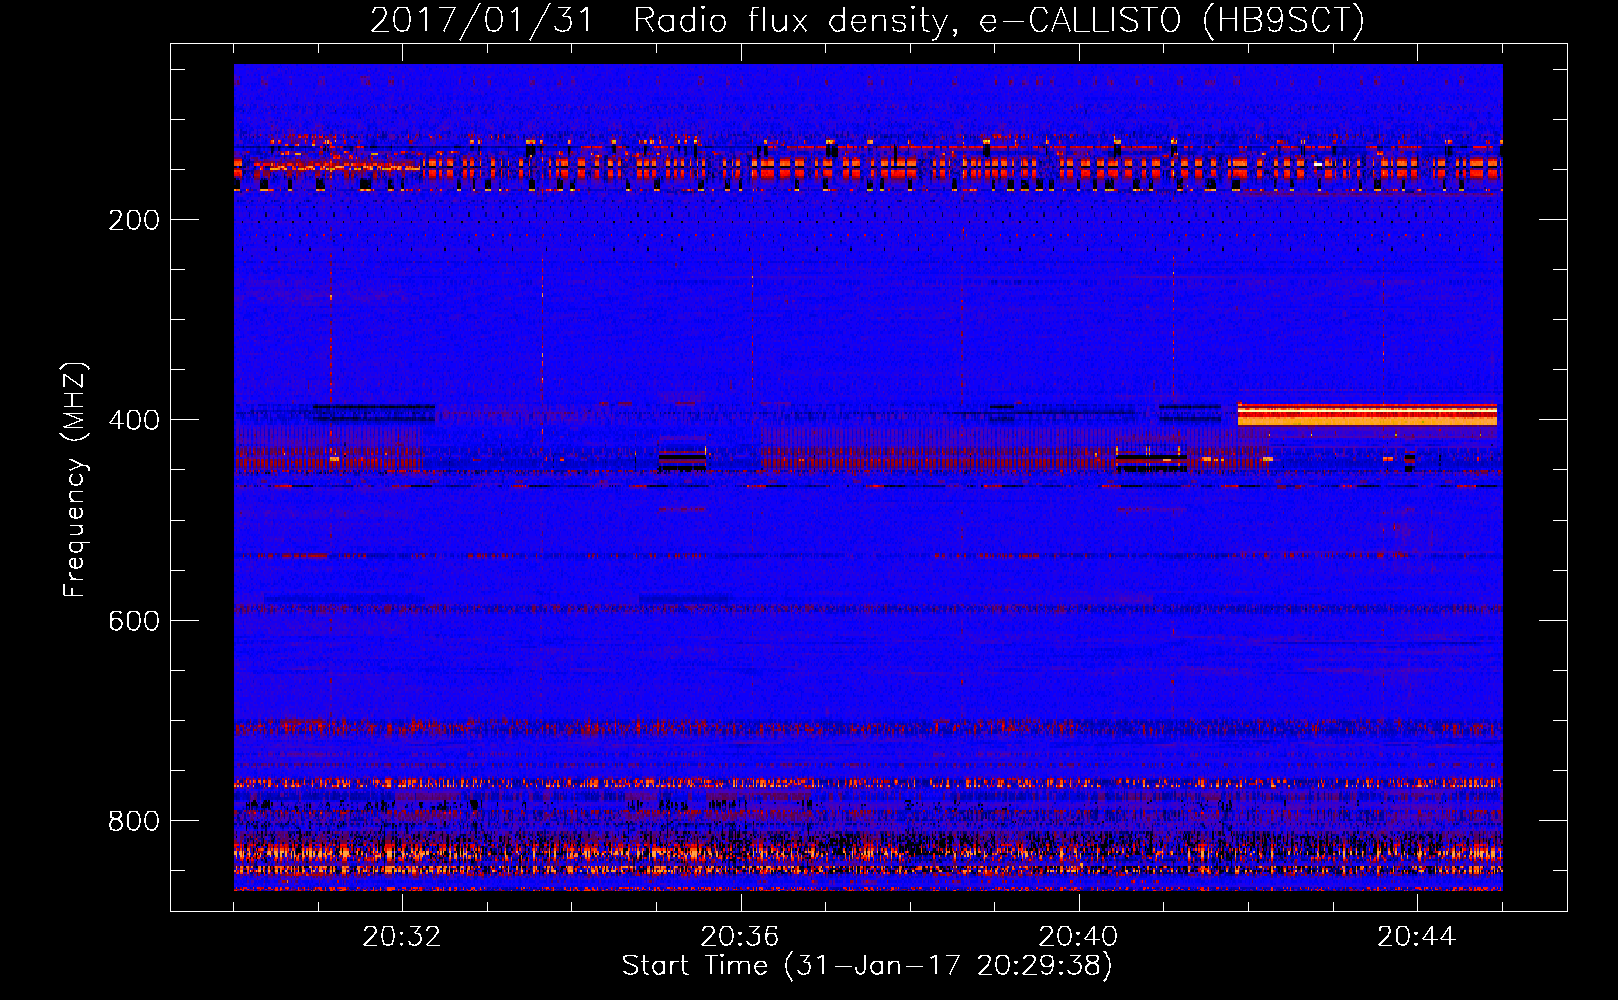The image size is (1618, 1000).
Task: Click the 20:32 time axis label
Action: point(402,937)
